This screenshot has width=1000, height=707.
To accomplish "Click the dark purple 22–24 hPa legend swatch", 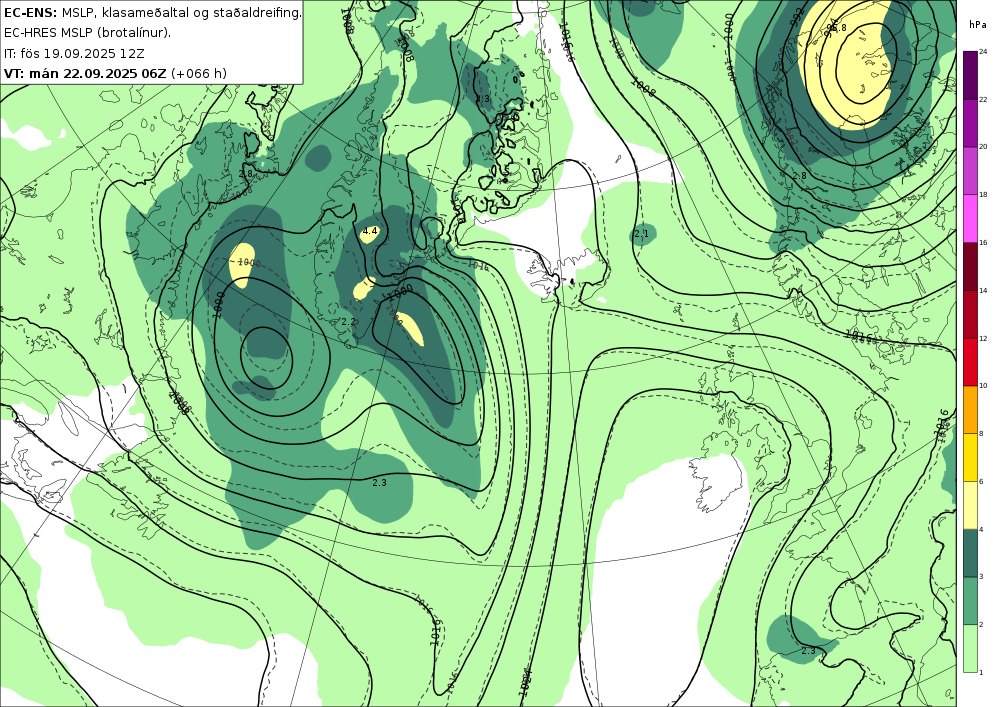I will pos(971,75).
